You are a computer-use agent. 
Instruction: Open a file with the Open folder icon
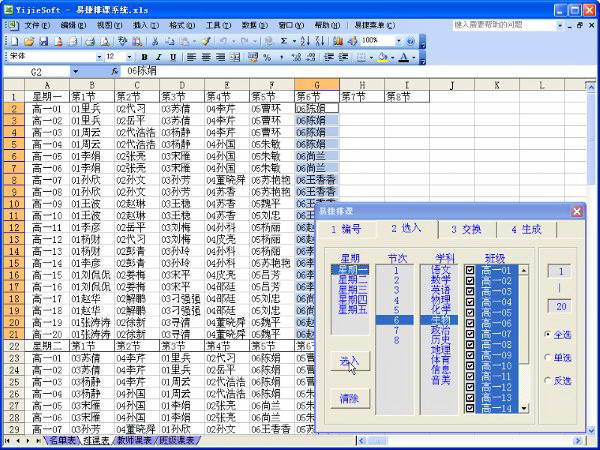(30, 41)
